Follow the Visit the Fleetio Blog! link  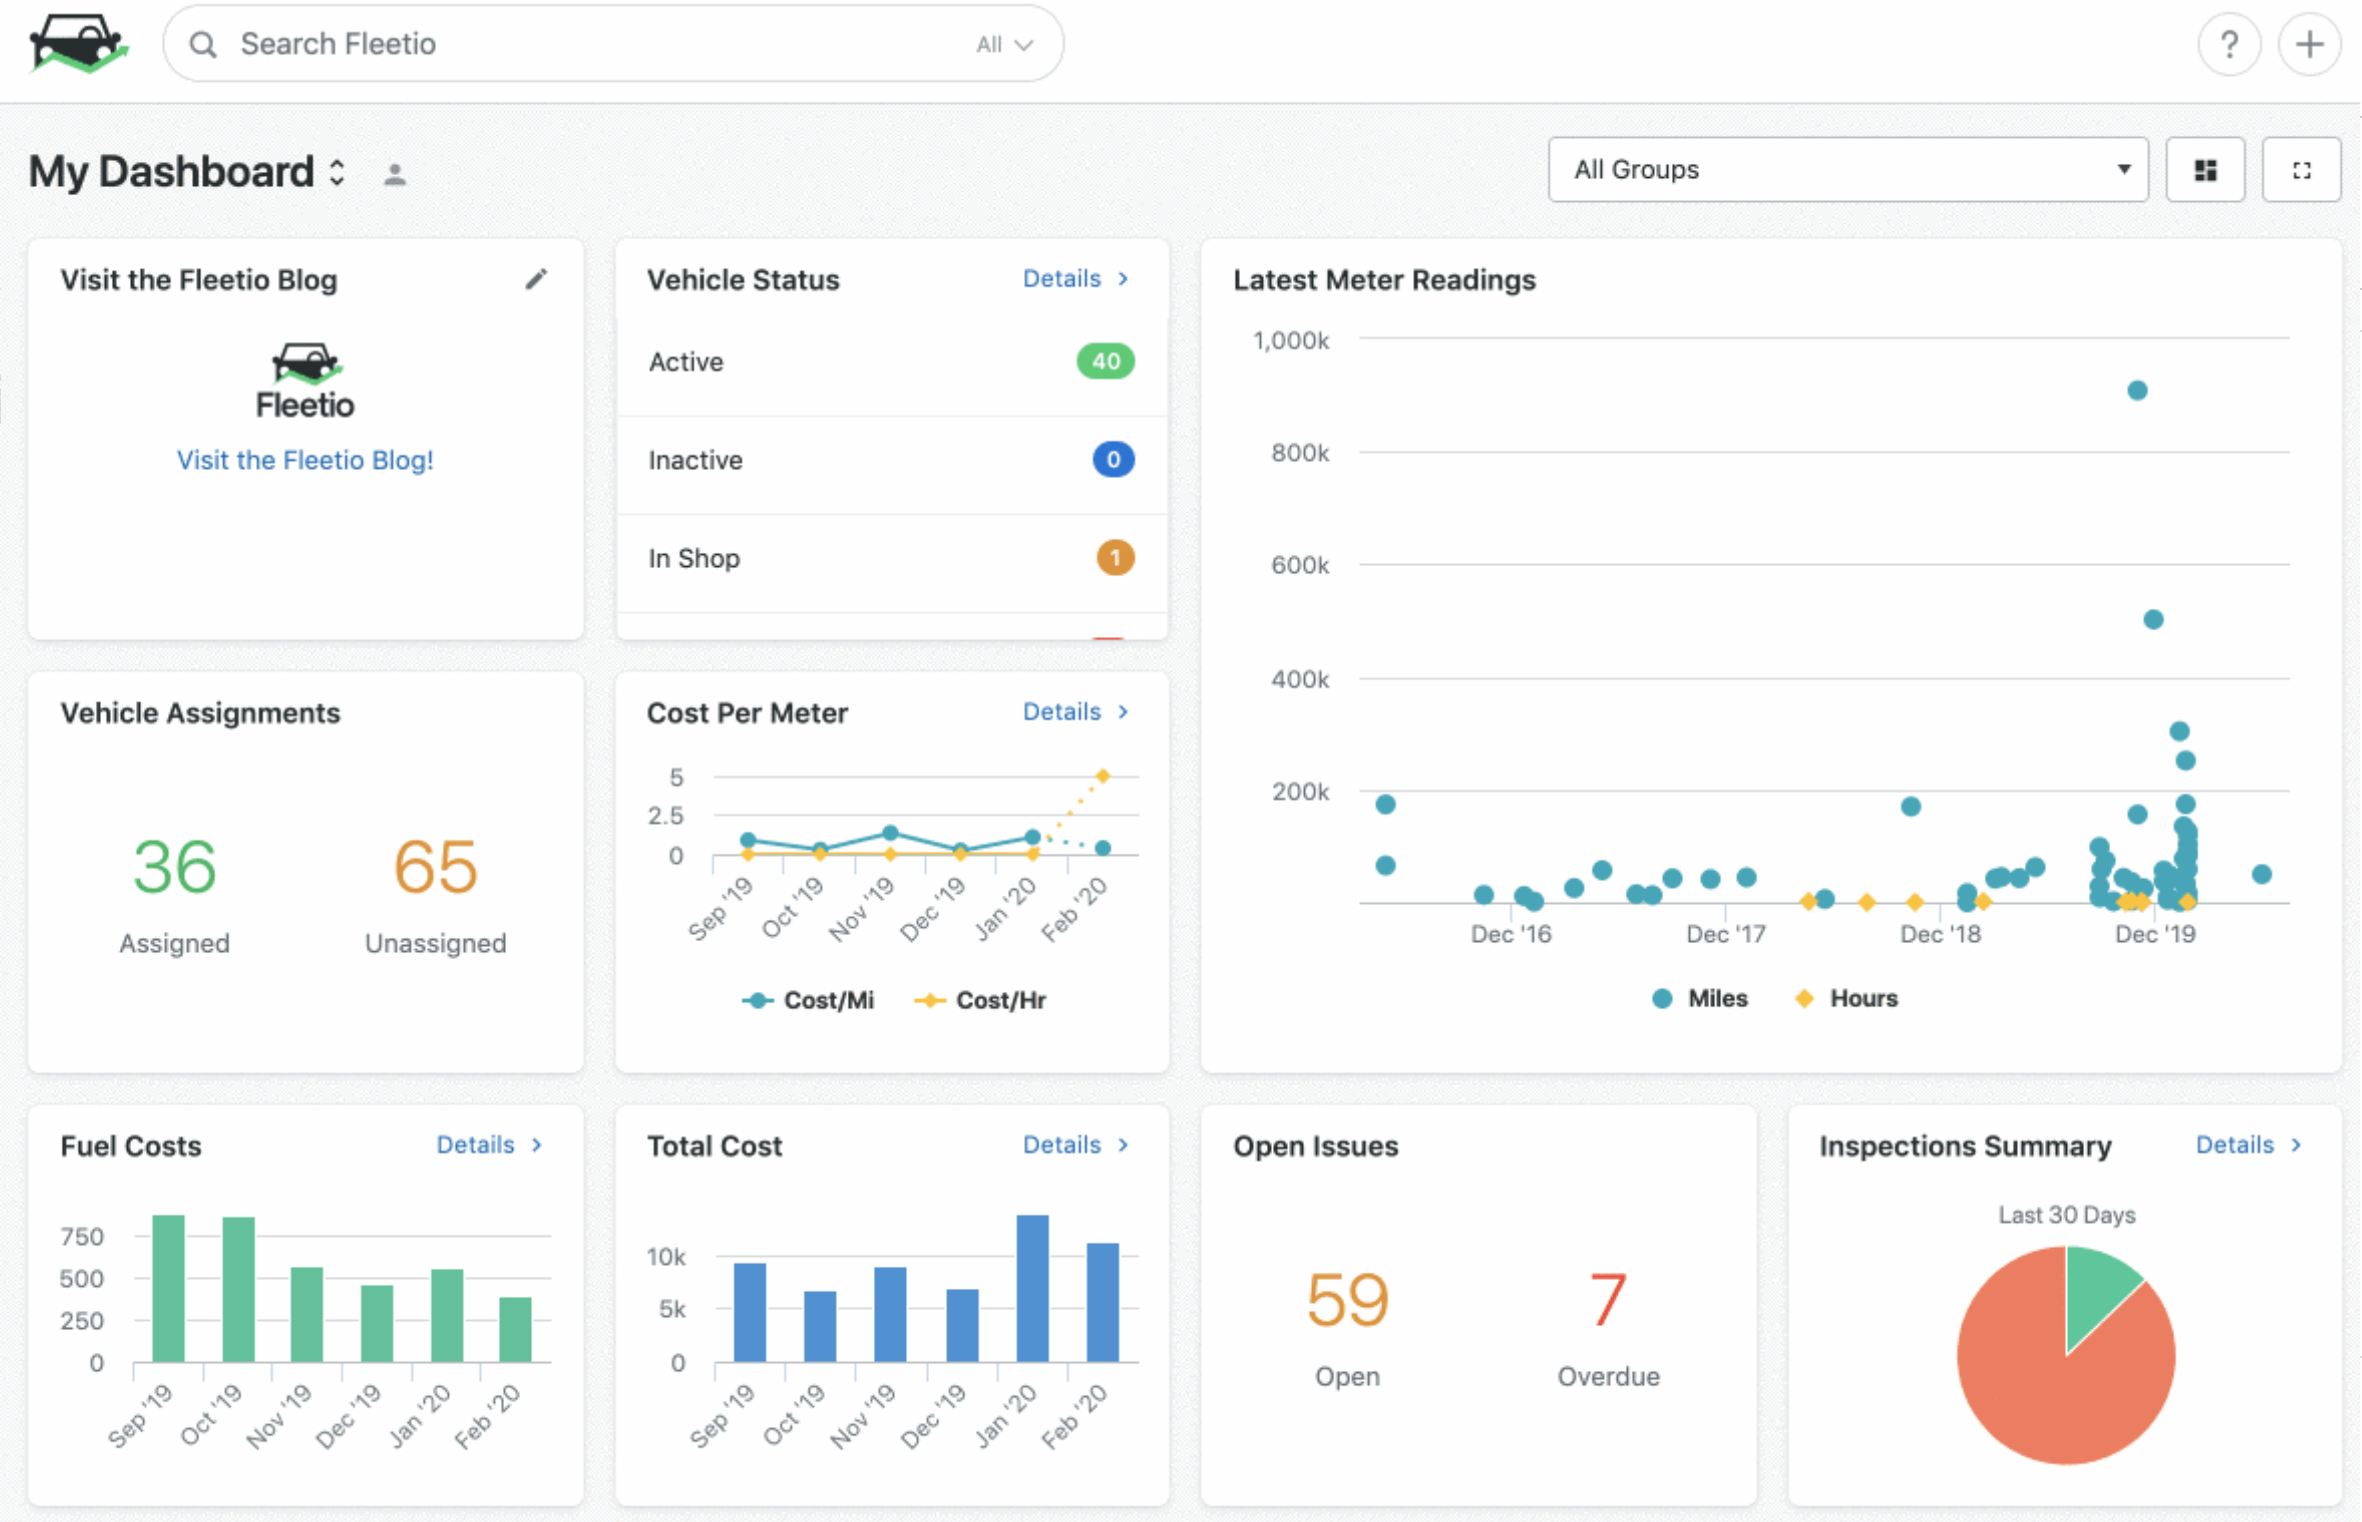coord(305,460)
